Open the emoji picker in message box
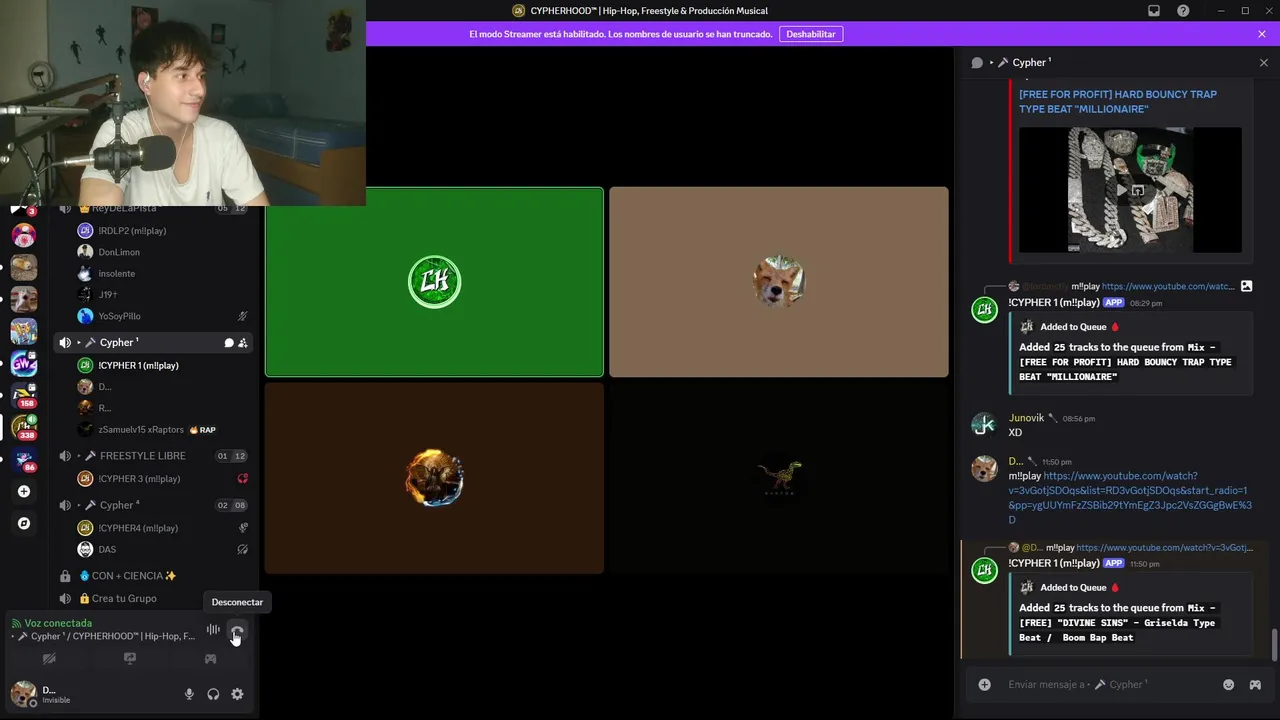The image size is (1280, 720). click(1229, 685)
